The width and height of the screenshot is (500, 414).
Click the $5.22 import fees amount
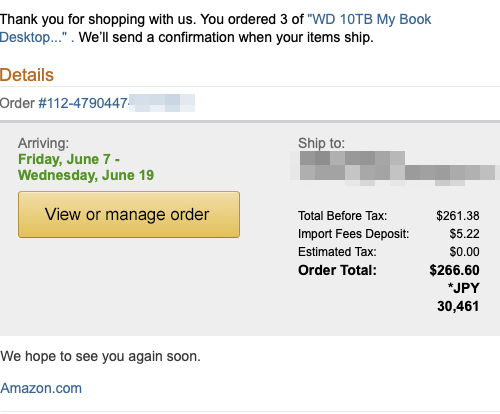[464, 234]
